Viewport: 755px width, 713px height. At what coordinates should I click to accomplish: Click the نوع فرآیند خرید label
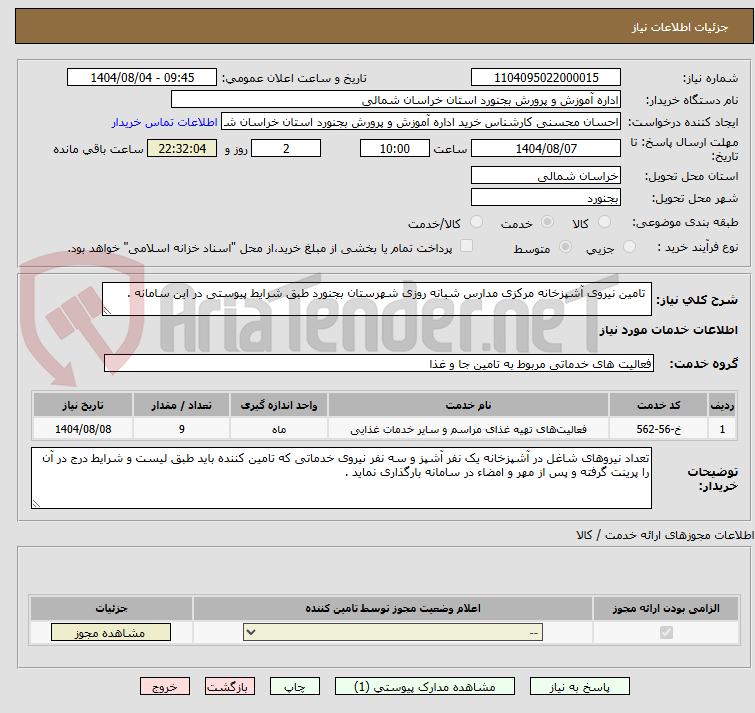coord(698,247)
